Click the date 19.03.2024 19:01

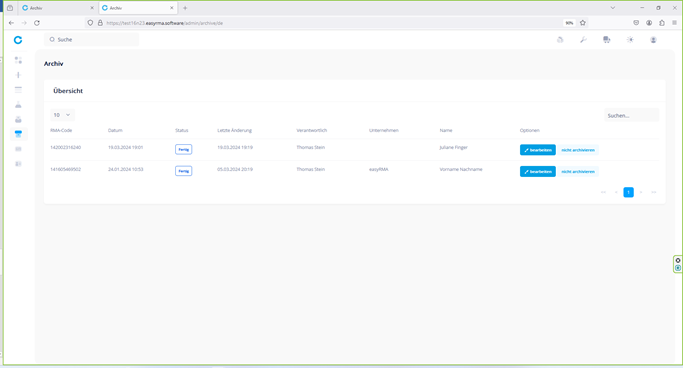pos(125,147)
